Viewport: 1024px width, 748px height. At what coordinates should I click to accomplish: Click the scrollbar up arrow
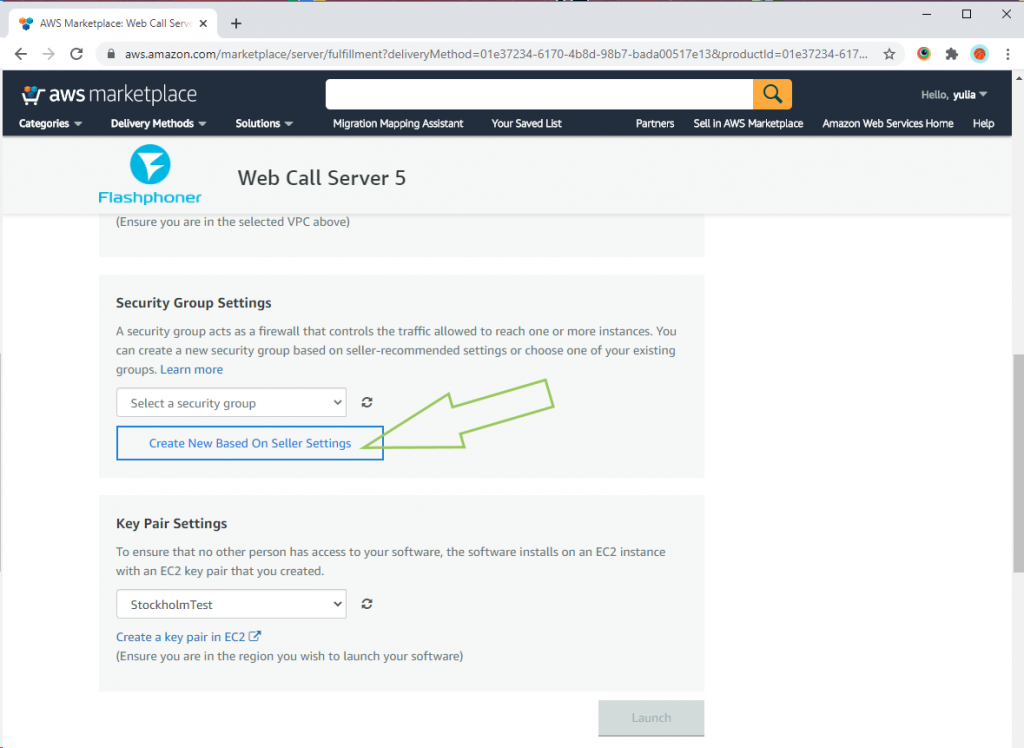tap(1018, 77)
